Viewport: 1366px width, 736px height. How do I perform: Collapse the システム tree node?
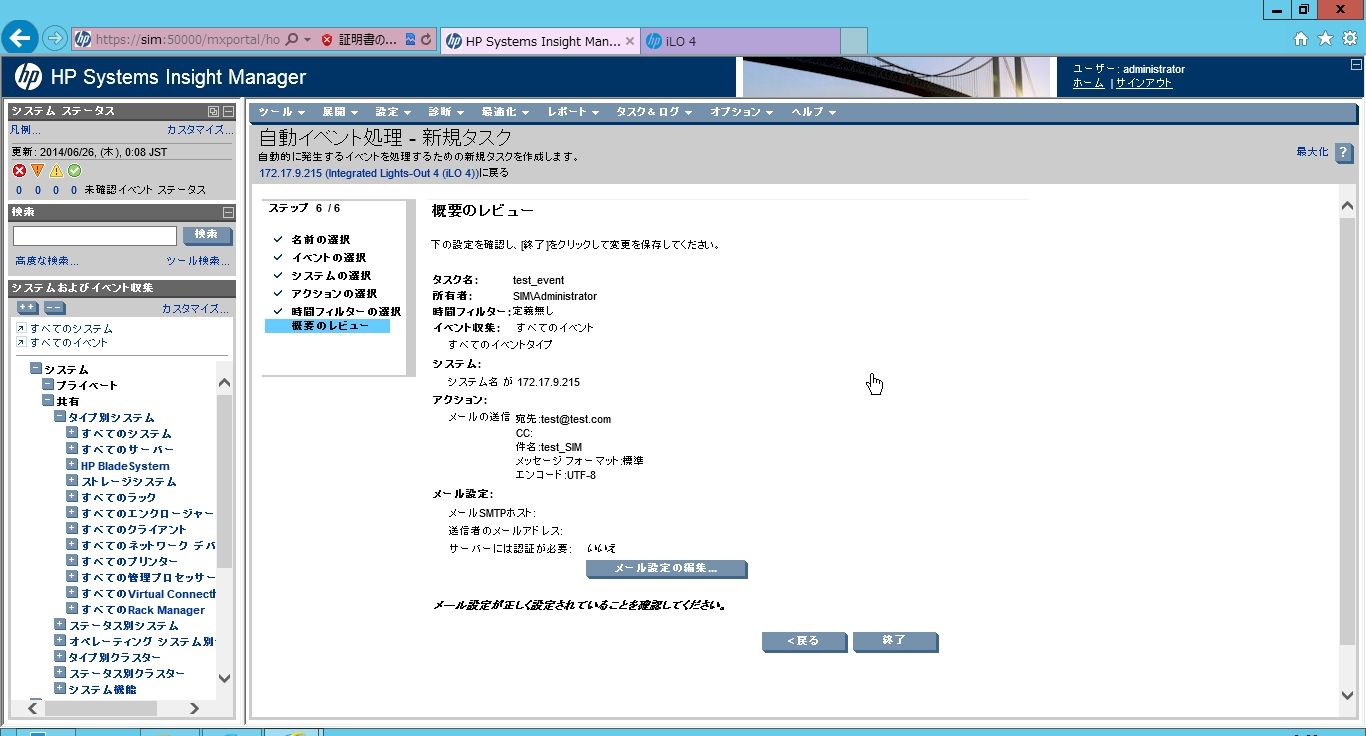(x=36, y=369)
